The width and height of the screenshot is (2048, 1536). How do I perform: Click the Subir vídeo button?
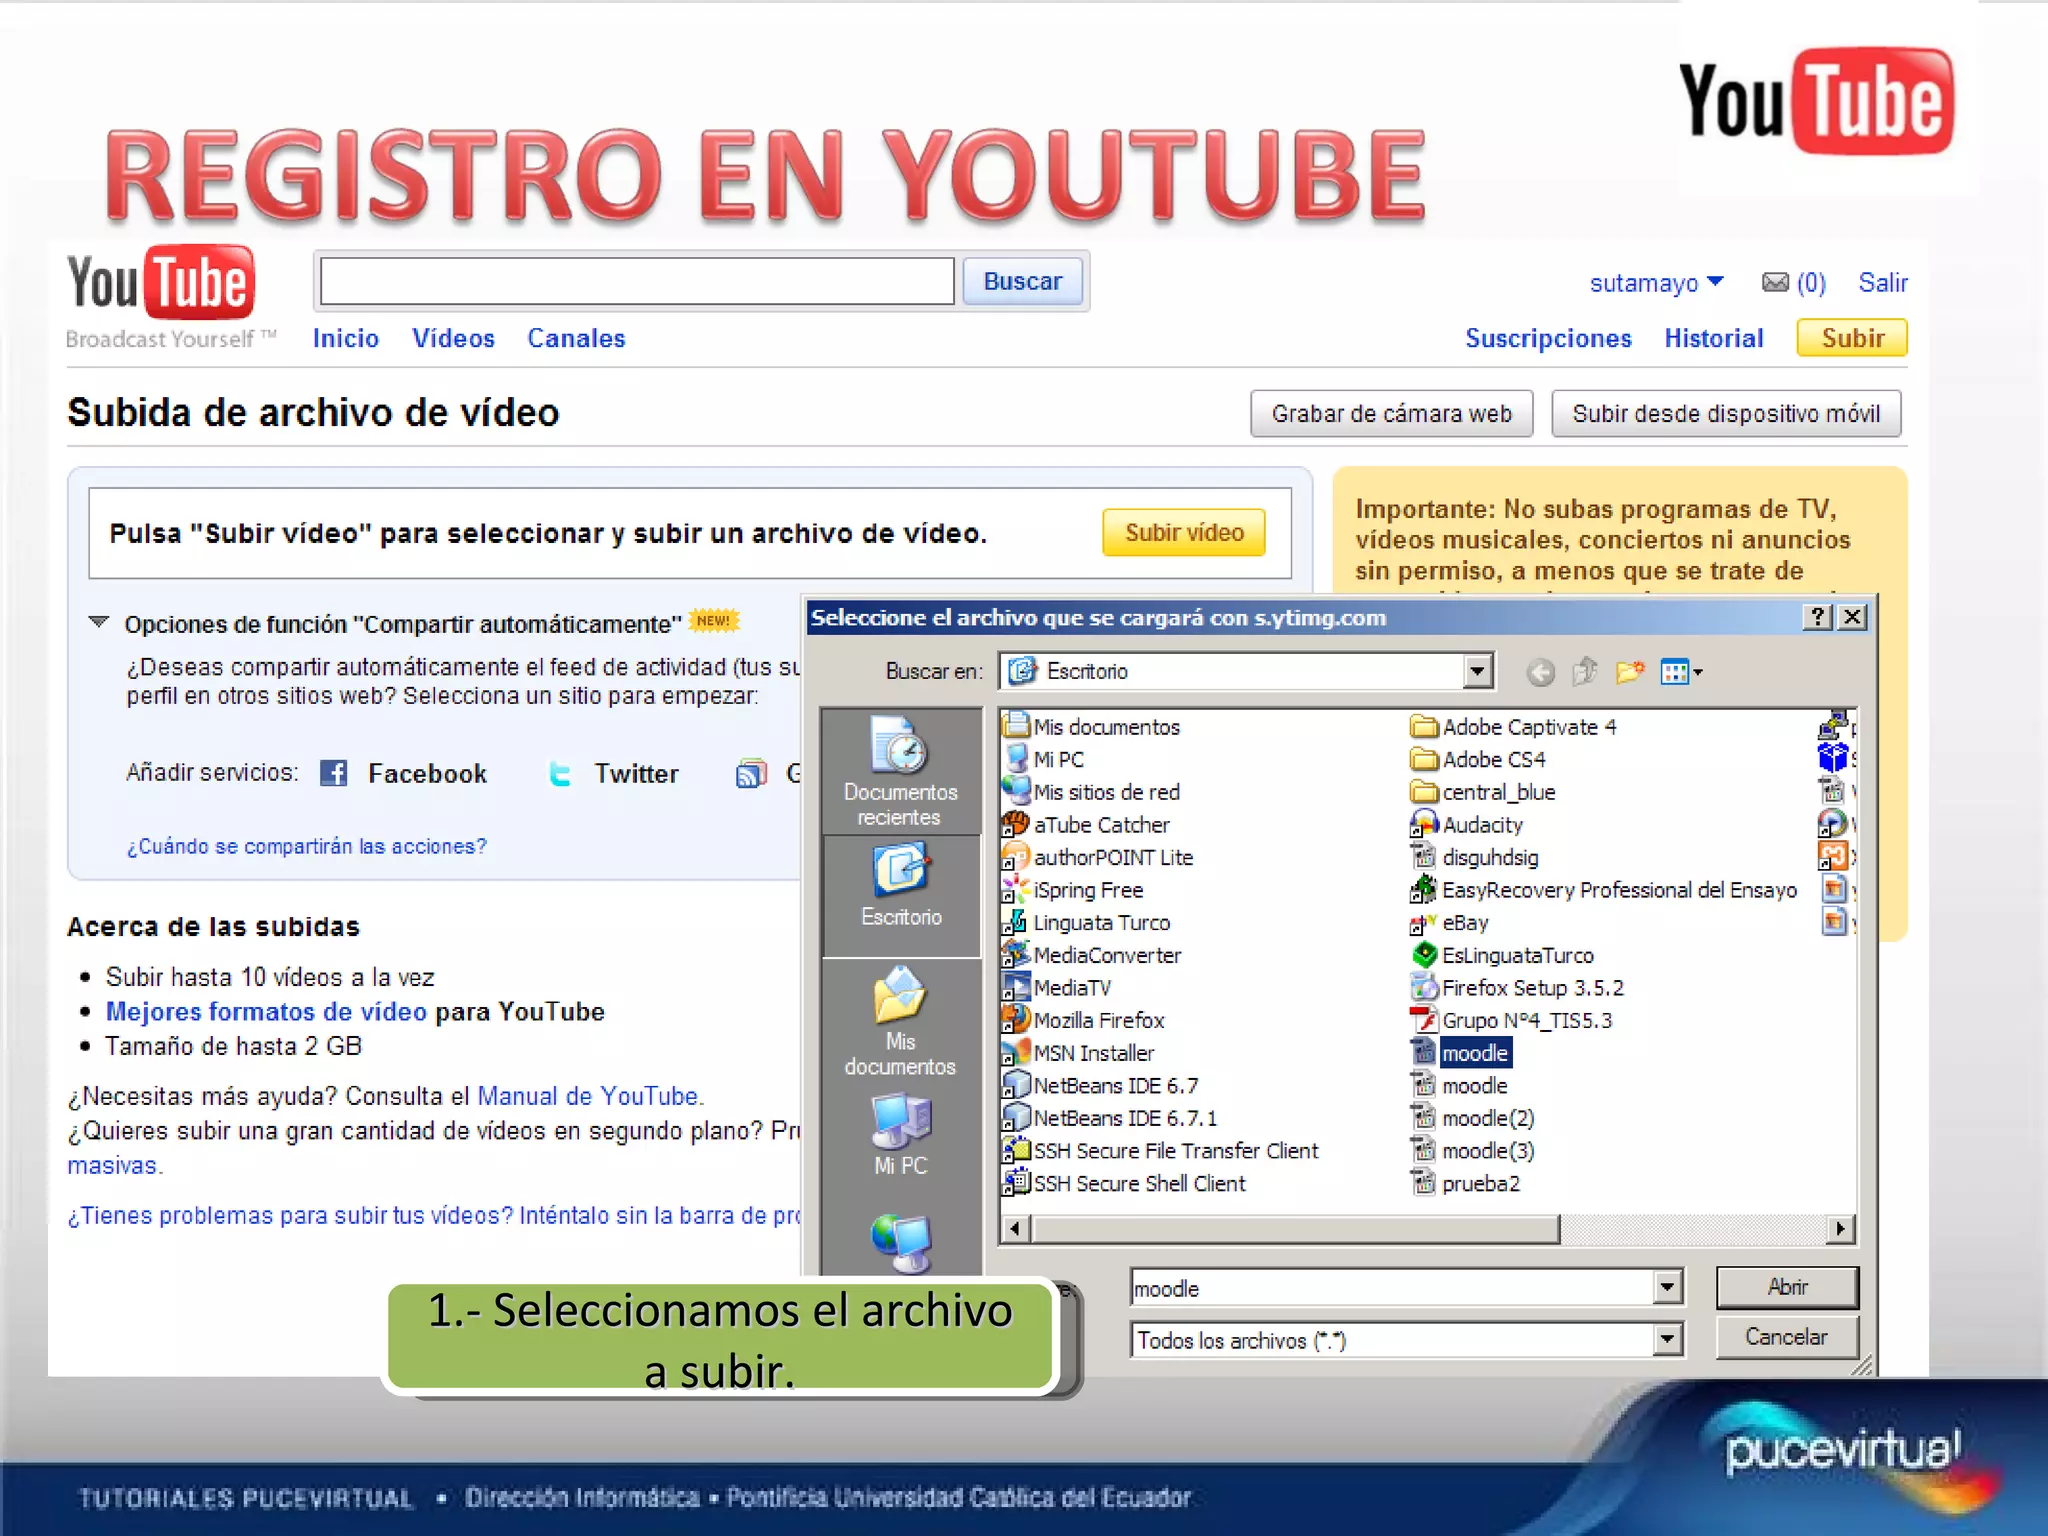coord(1184,532)
